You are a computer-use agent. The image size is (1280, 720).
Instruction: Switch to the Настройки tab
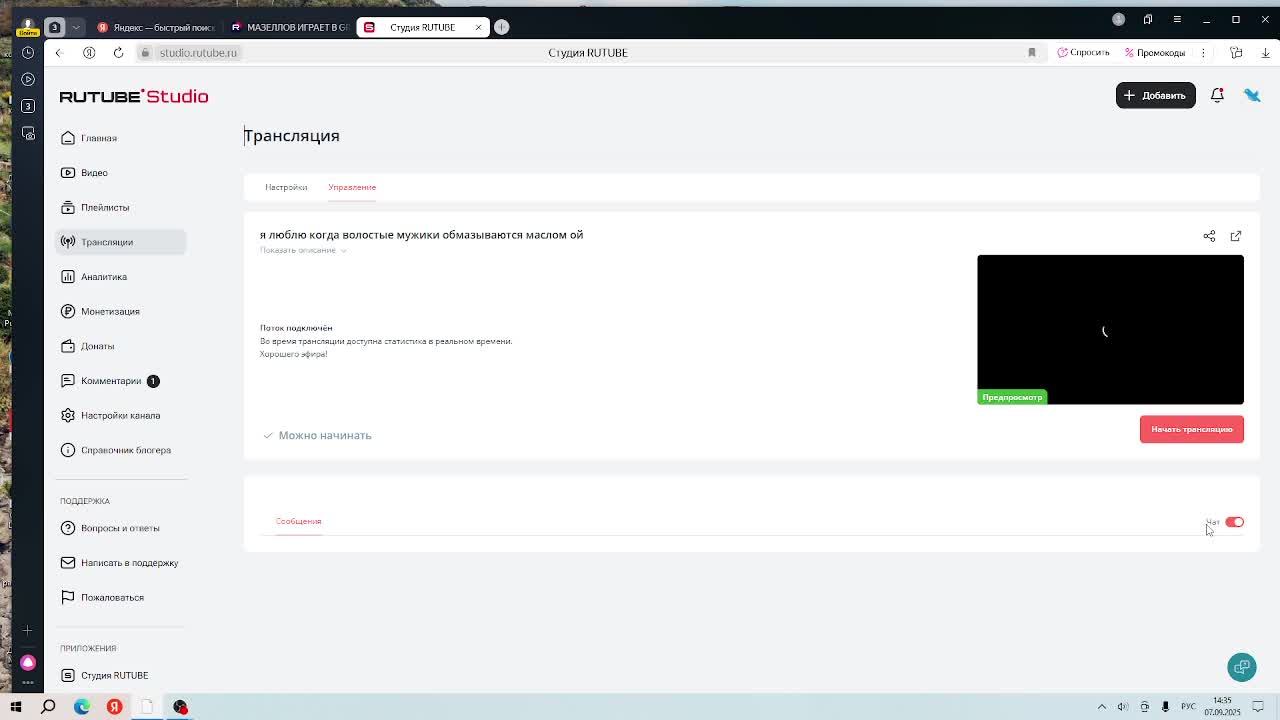point(286,187)
